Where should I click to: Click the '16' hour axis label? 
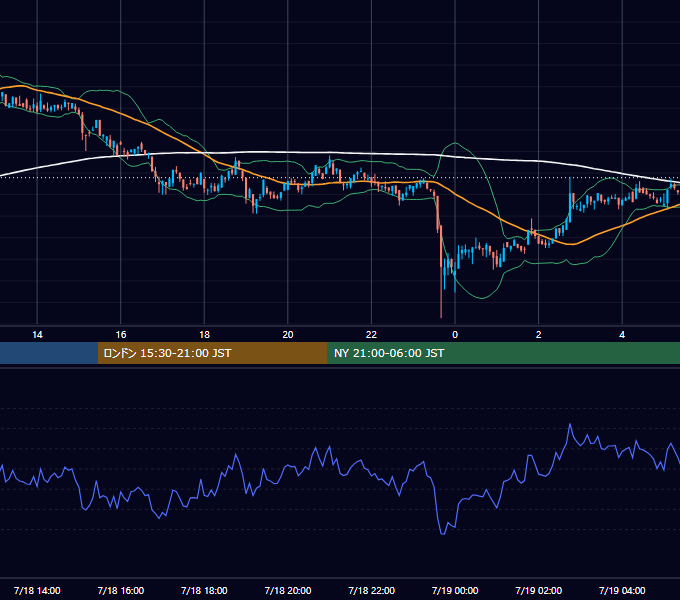coord(121,335)
